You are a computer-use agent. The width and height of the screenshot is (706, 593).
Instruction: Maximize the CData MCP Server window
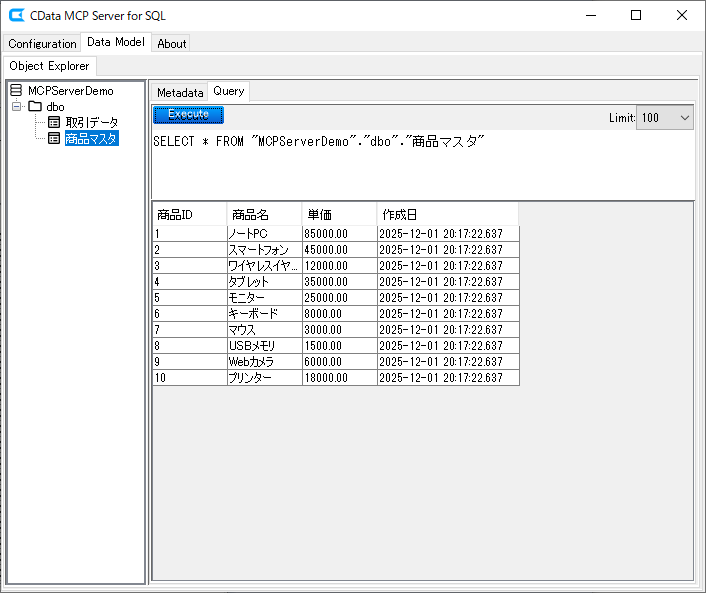coord(636,15)
